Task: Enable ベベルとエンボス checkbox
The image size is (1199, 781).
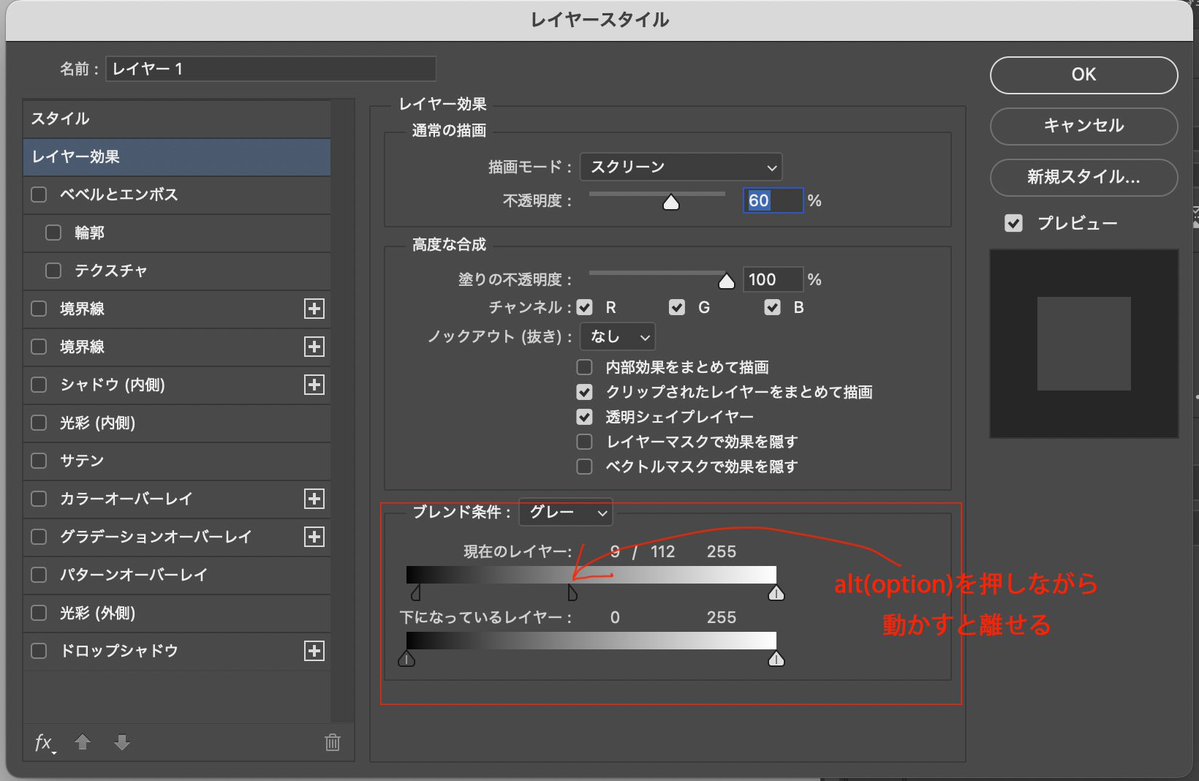Action: click(39, 194)
